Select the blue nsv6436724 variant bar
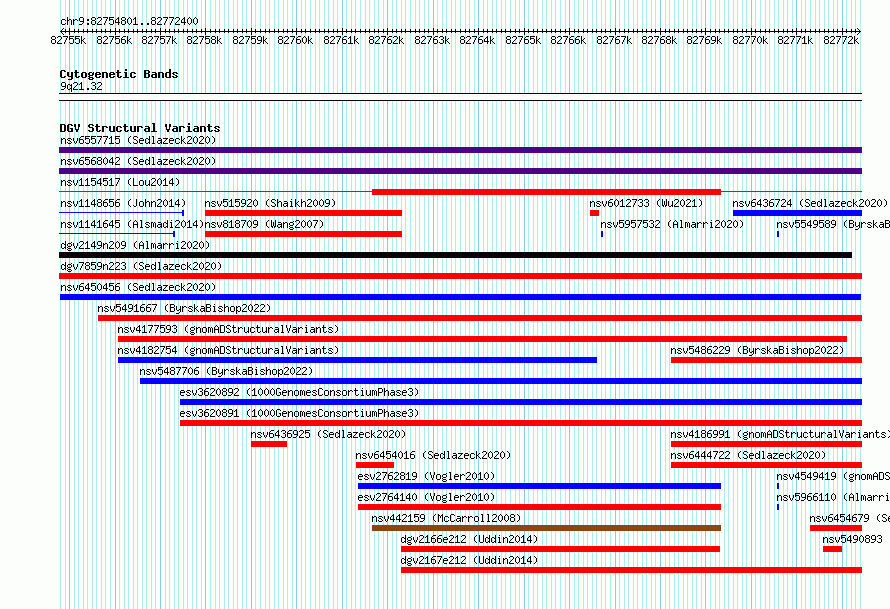This screenshot has height=609, width=890. (x=797, y=213)
